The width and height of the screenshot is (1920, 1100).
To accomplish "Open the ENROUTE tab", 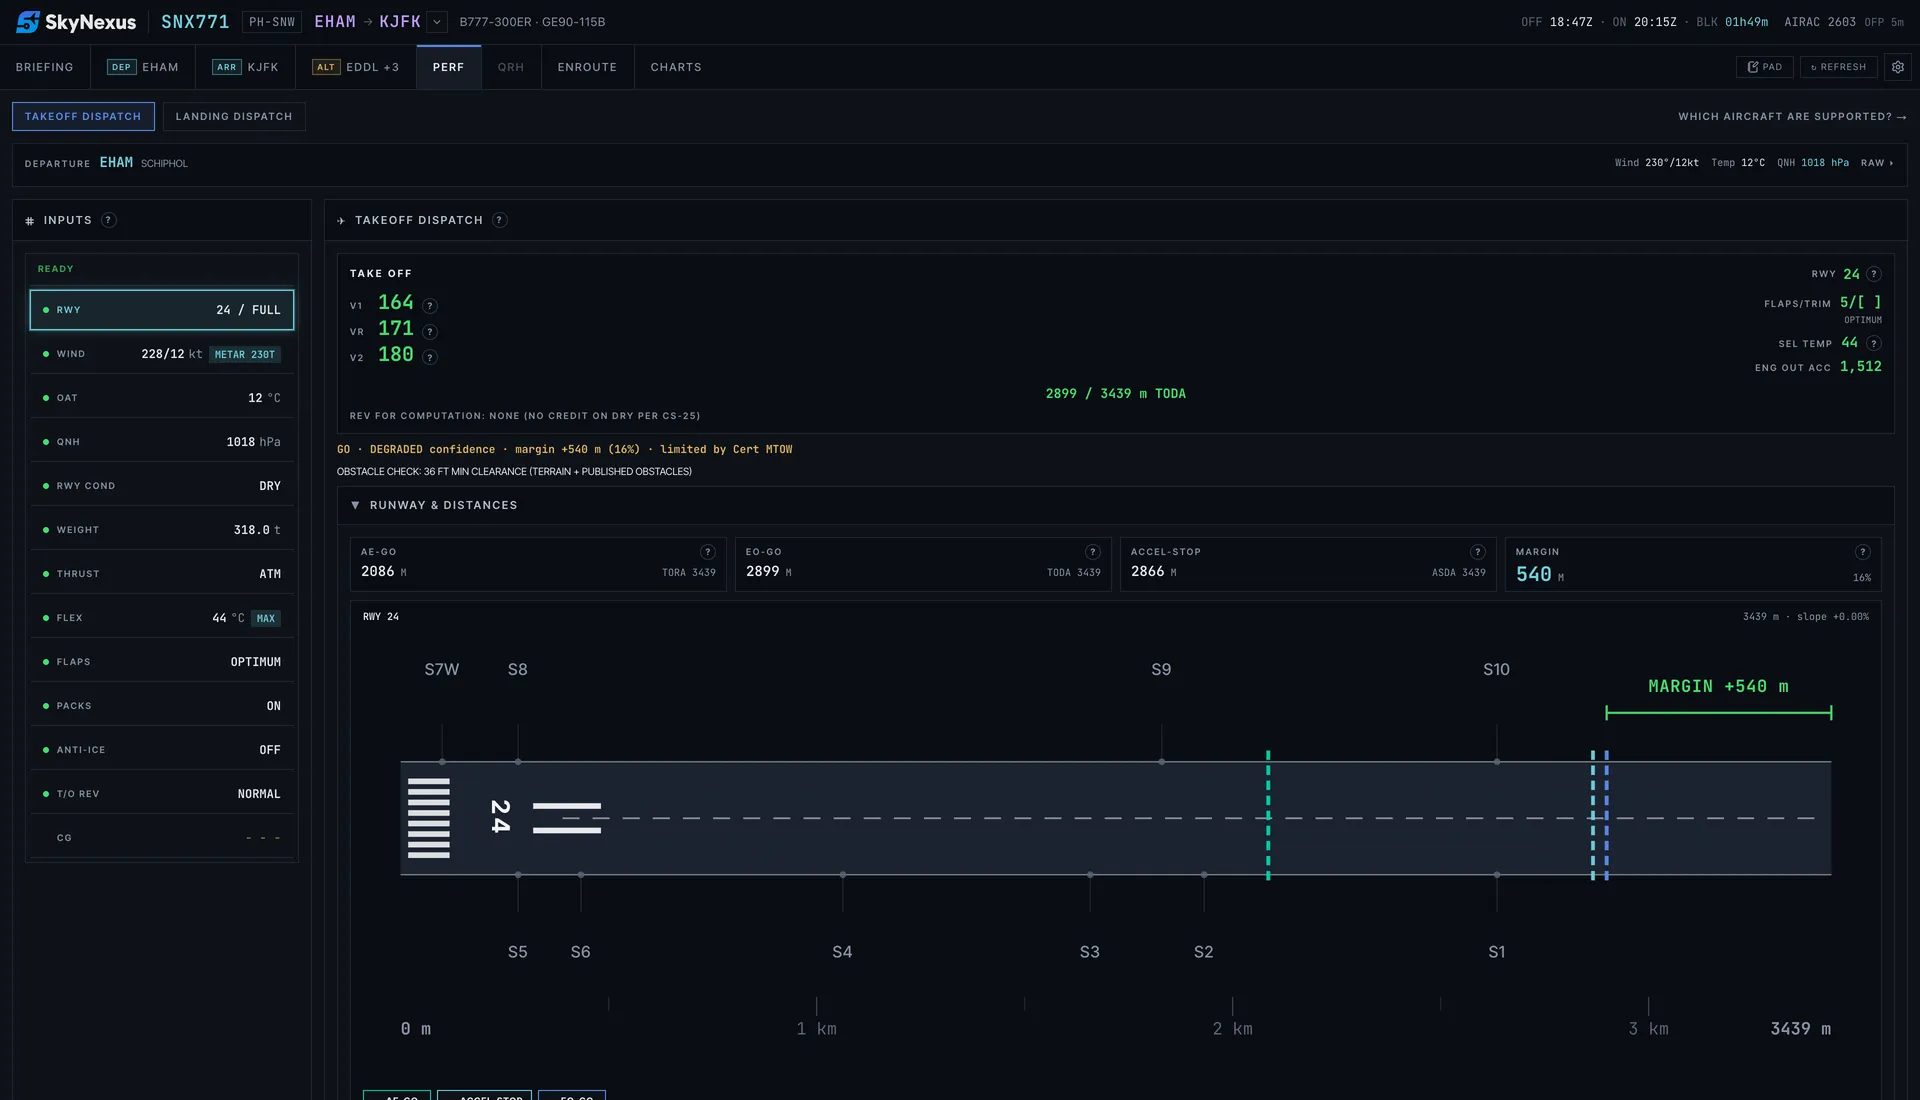I will pos(587,67).
